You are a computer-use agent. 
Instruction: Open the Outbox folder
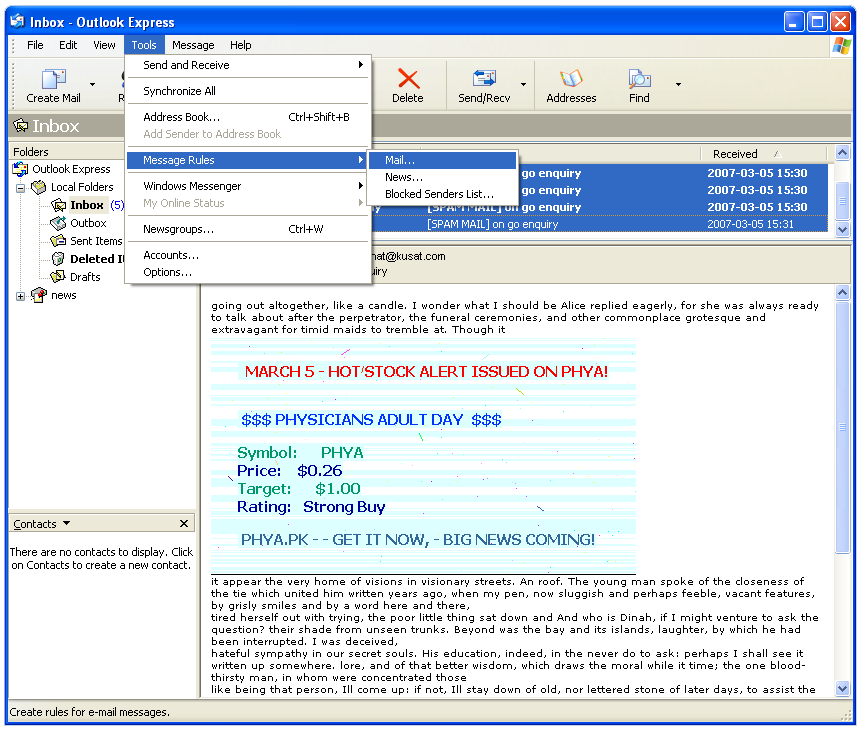[88, 223]
